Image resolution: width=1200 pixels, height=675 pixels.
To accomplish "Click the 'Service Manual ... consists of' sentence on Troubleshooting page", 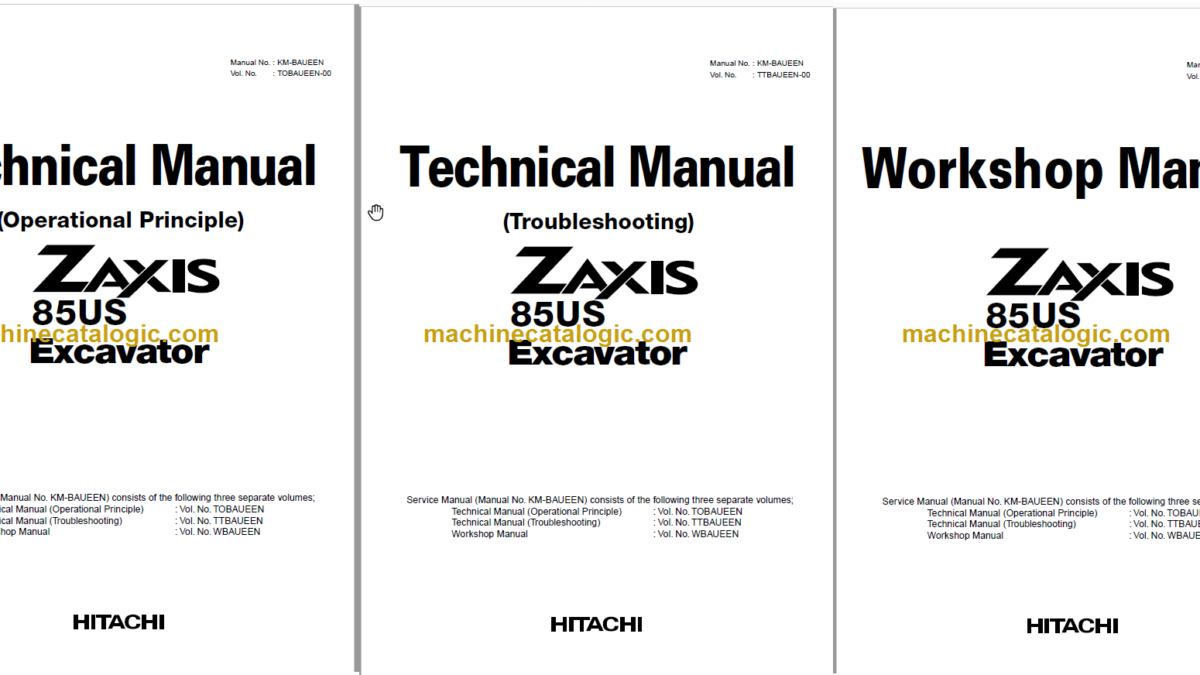I will pyautogui.click(x=600, y=500).
